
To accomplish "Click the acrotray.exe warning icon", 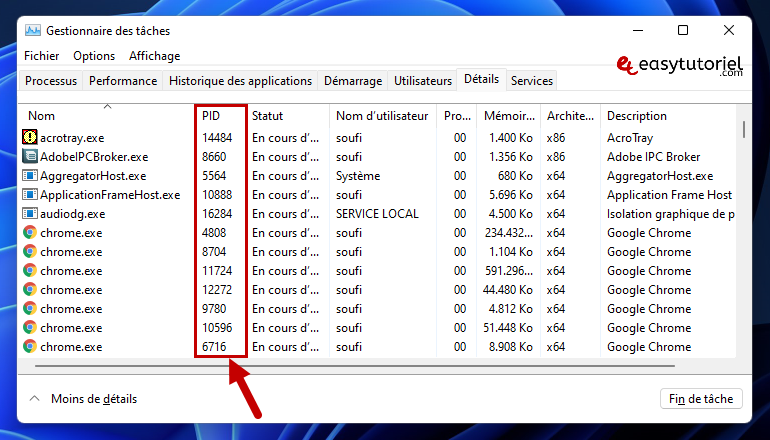I will [x=30, y=137].
